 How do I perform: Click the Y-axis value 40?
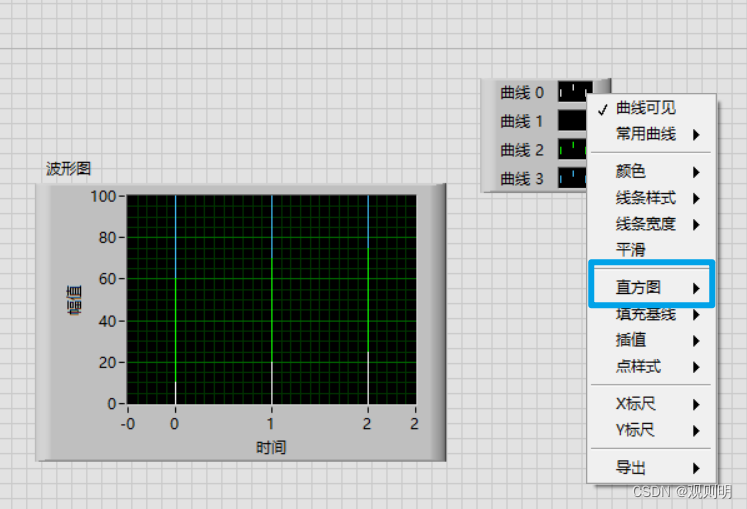click(x=108, y=321)
